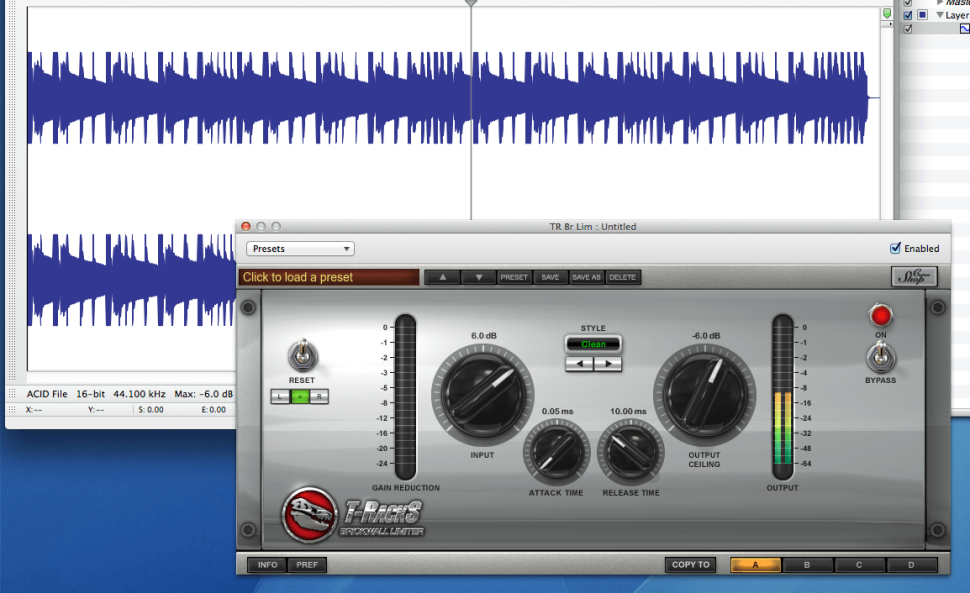
Task: Flip the RESET meter toggle switch
Action: (x=303, y=356)
